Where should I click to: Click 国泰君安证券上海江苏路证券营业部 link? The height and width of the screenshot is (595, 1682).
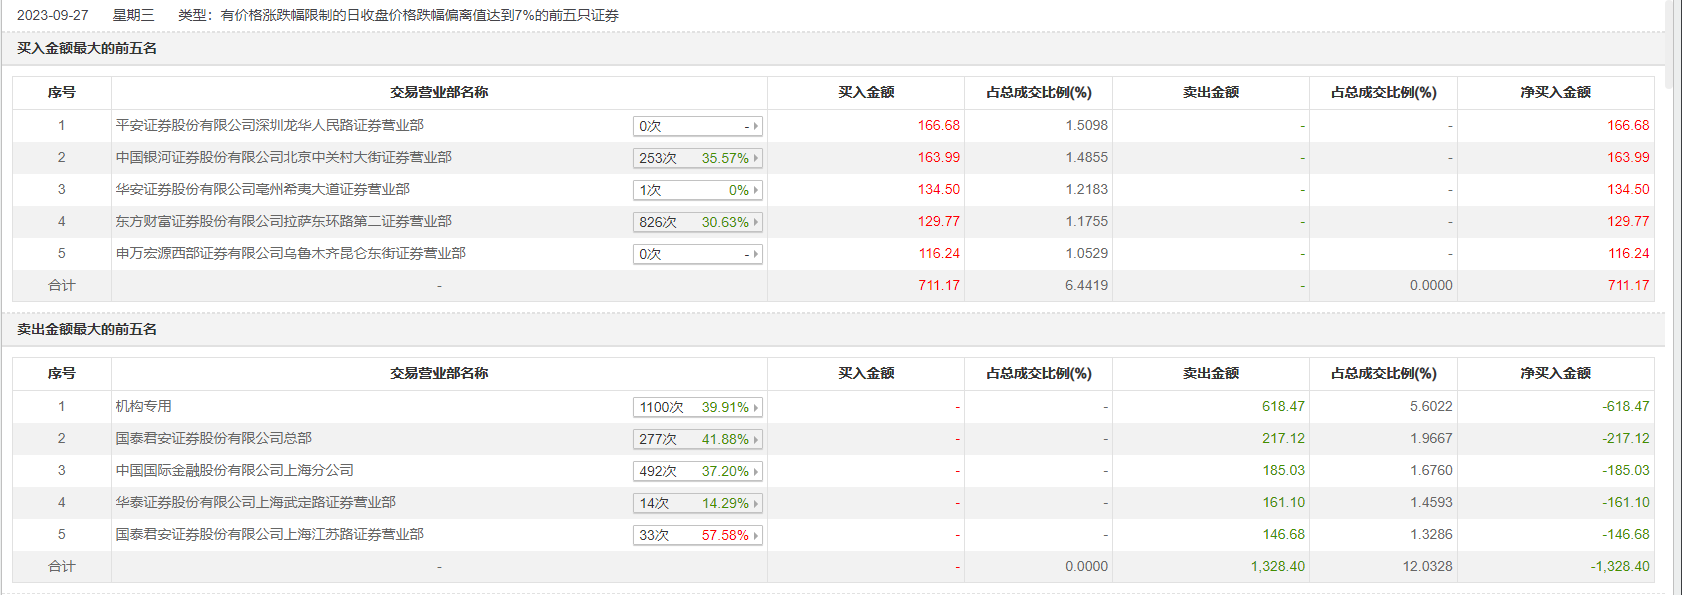[269, 535]
